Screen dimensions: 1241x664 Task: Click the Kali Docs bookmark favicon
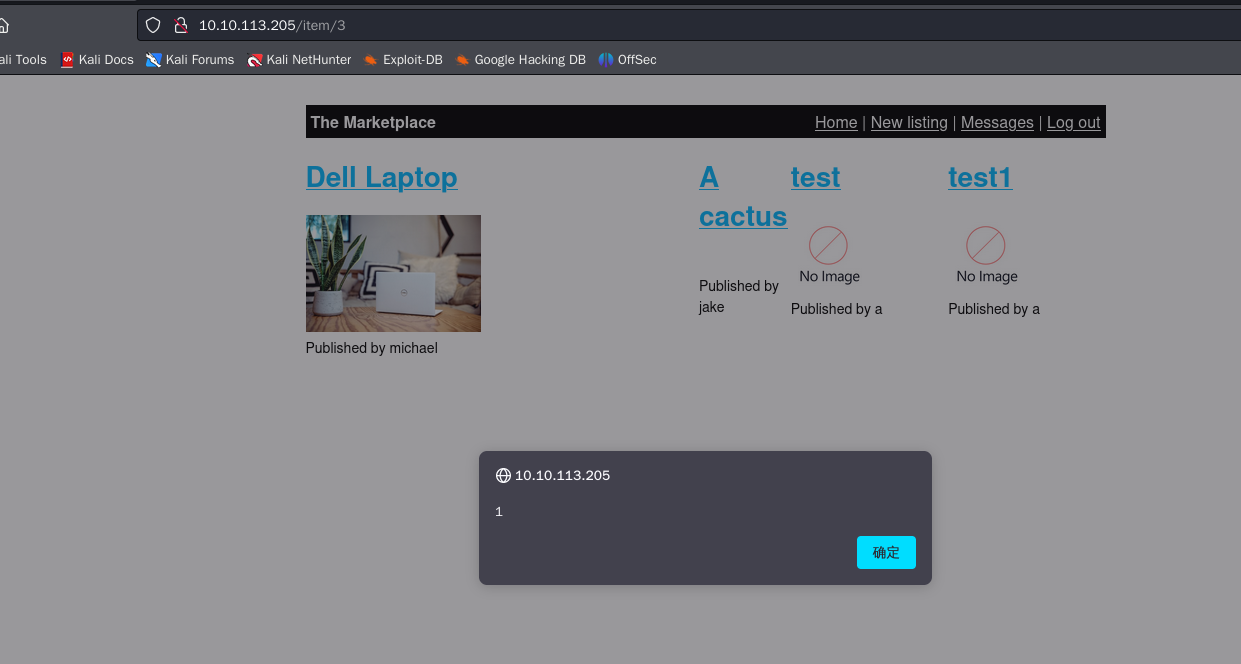(x=67, y=60)
